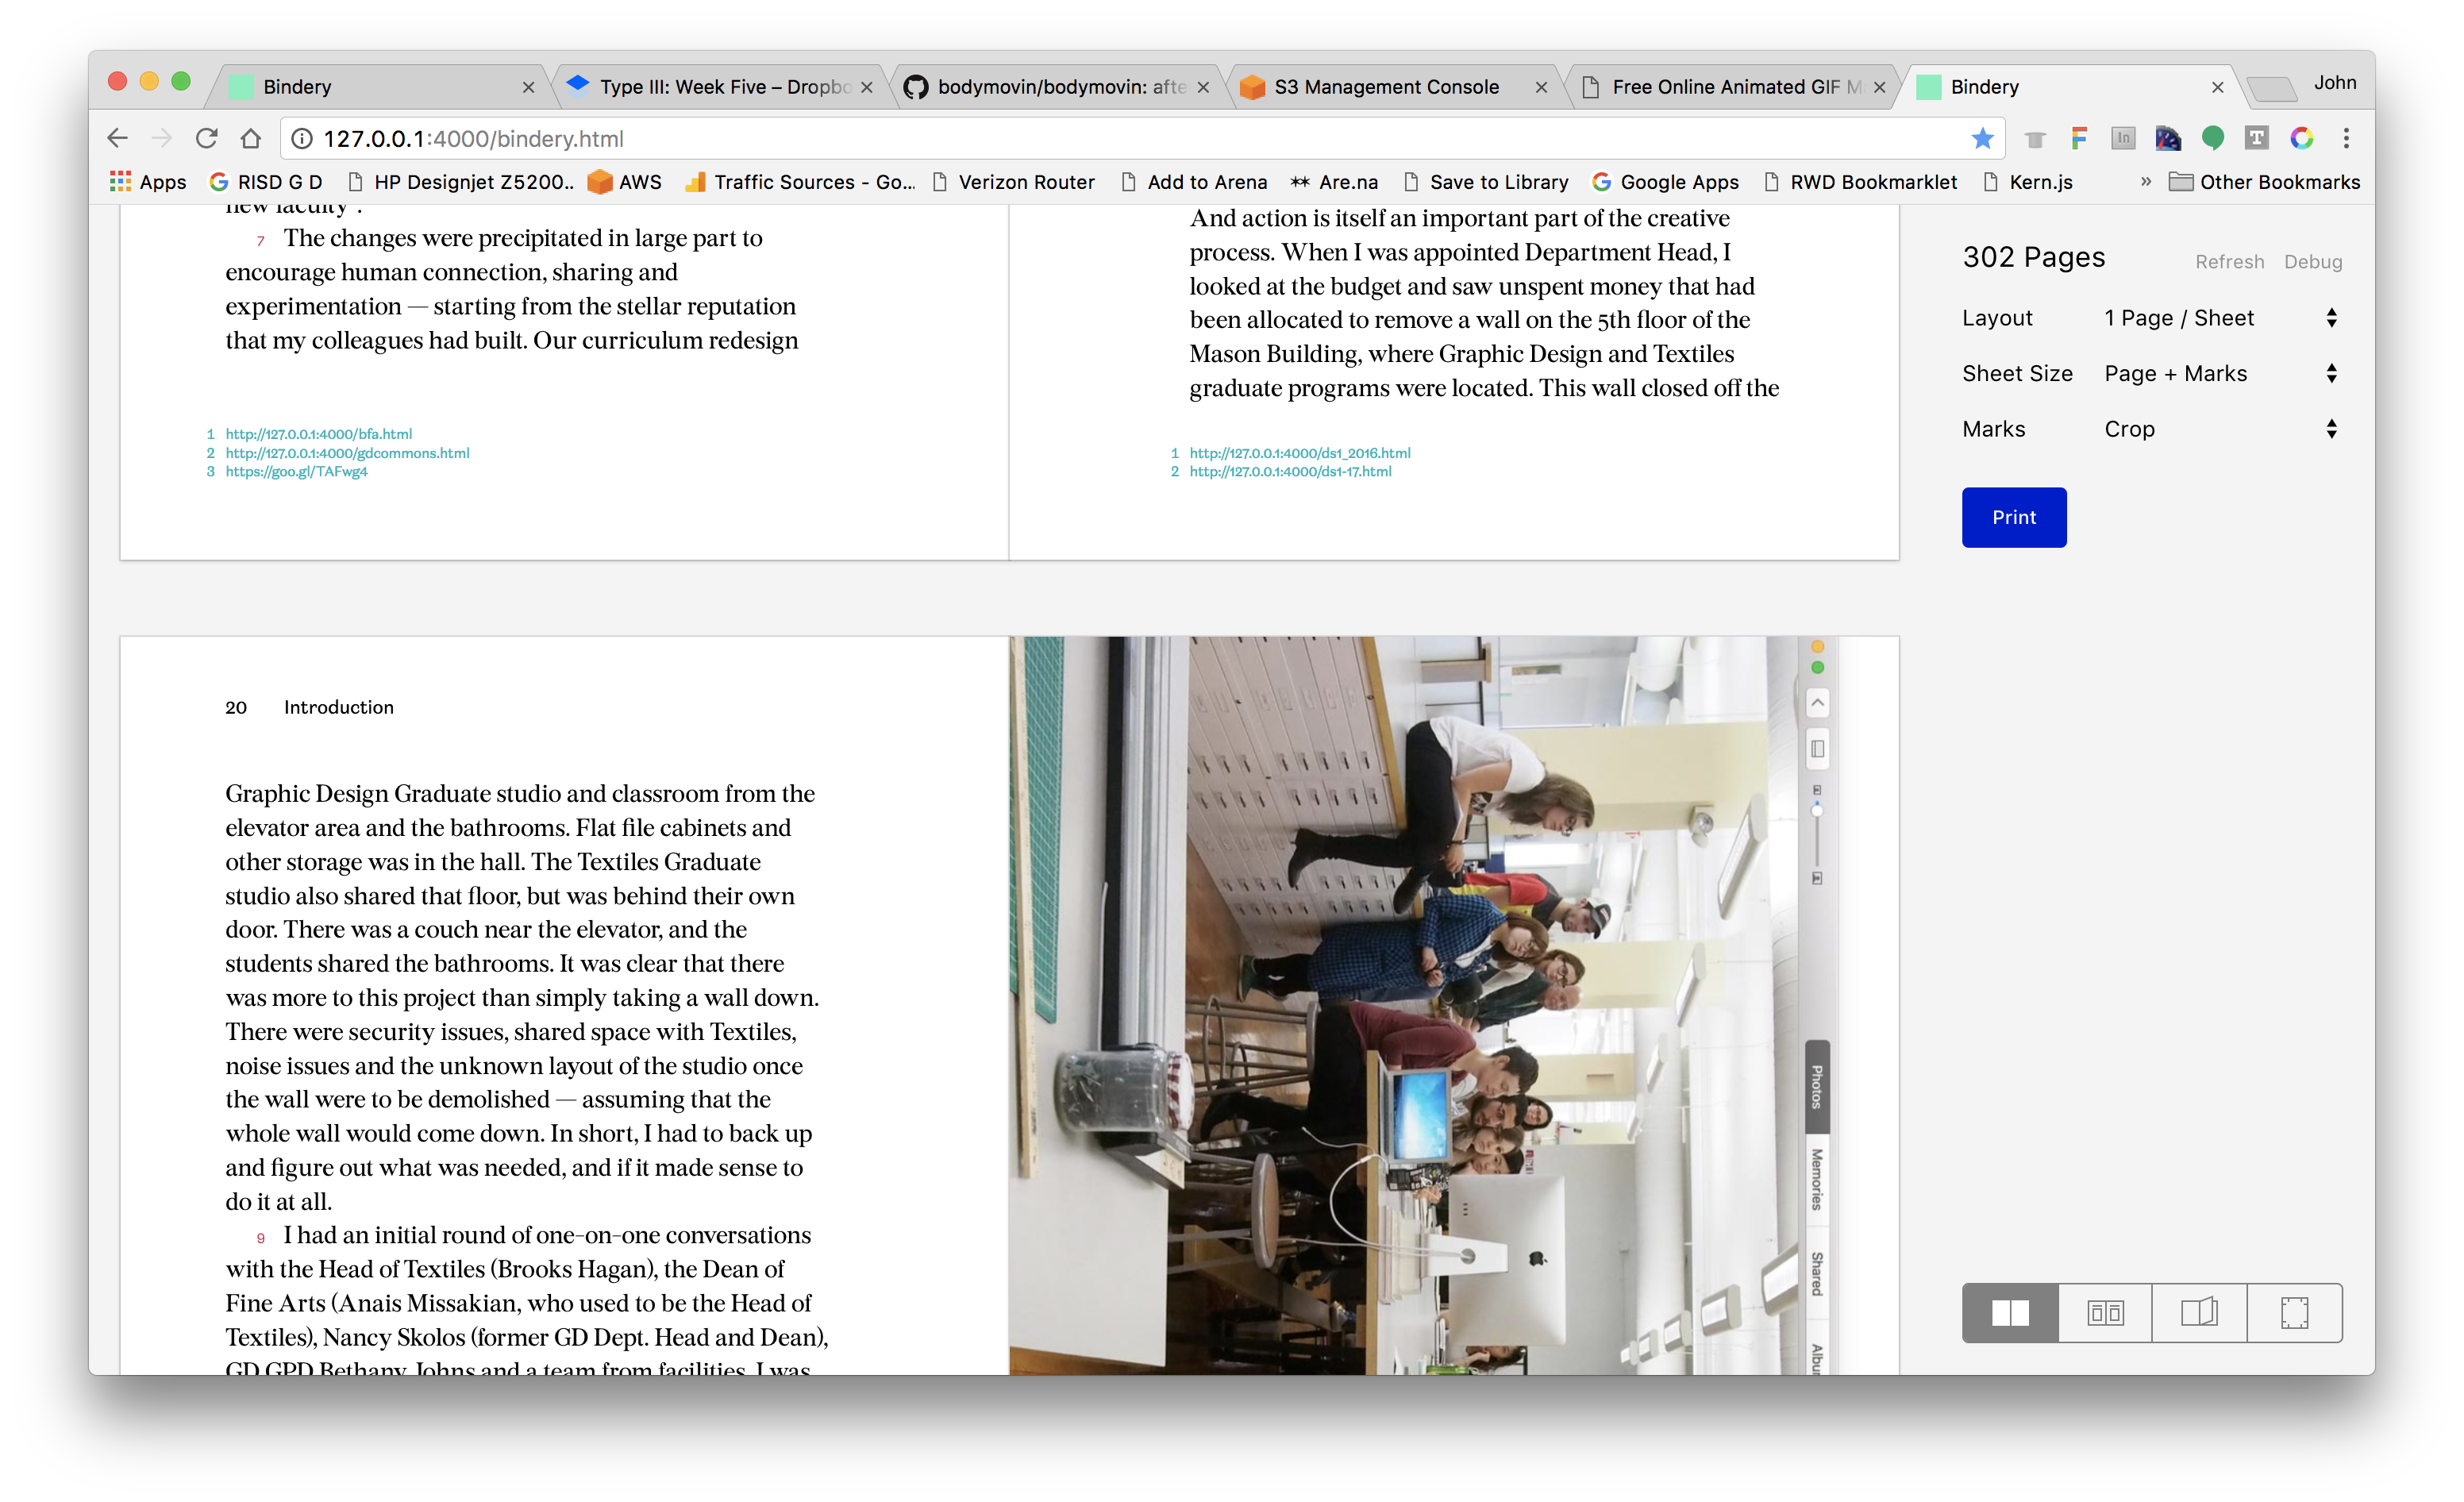Click the colorful ring extension icon

(2301, 139)
